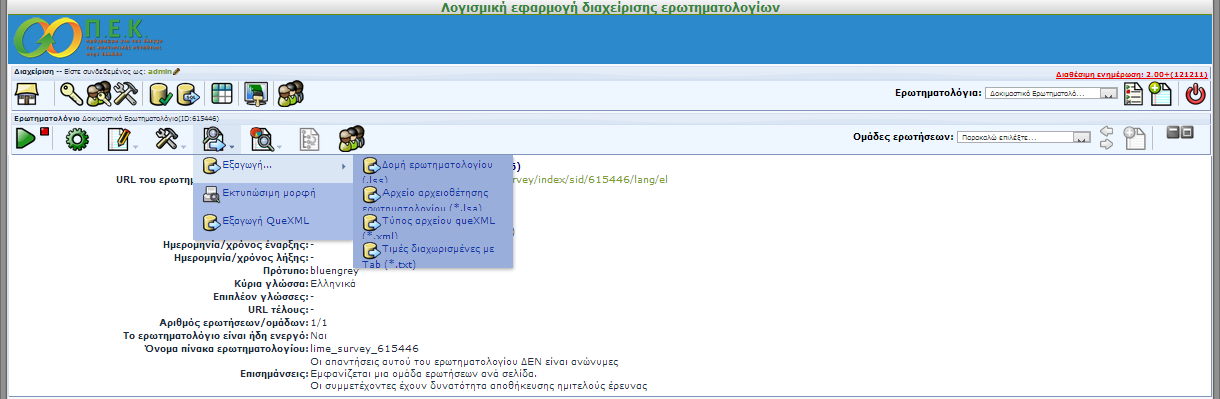Click the Π.Ε.Κ. logo
The image size is (1220, 399).
click(x=89, y=39)
